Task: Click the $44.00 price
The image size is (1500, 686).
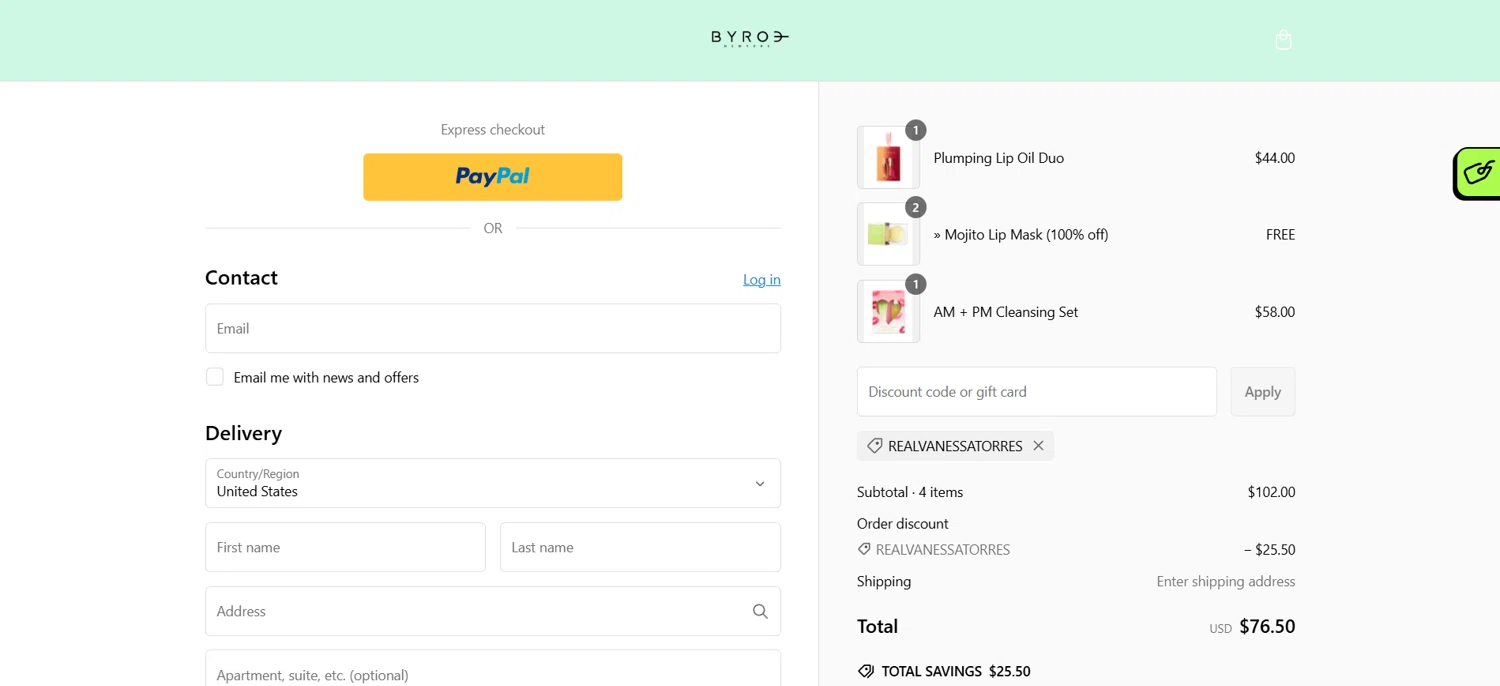Action: point(1275,158)
